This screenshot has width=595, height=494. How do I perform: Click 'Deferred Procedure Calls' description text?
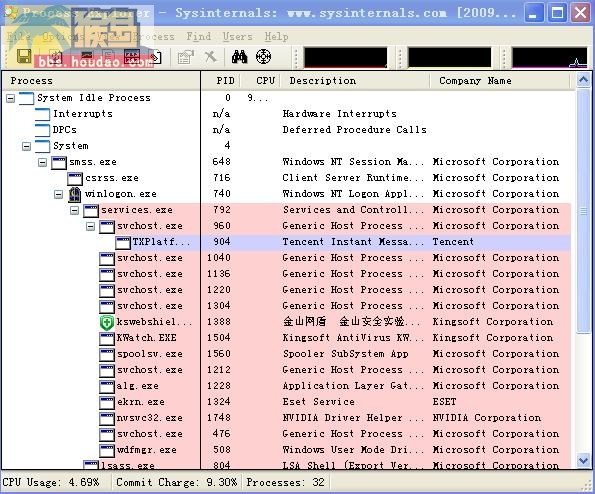pyautogui.click(x=354, y=130)
